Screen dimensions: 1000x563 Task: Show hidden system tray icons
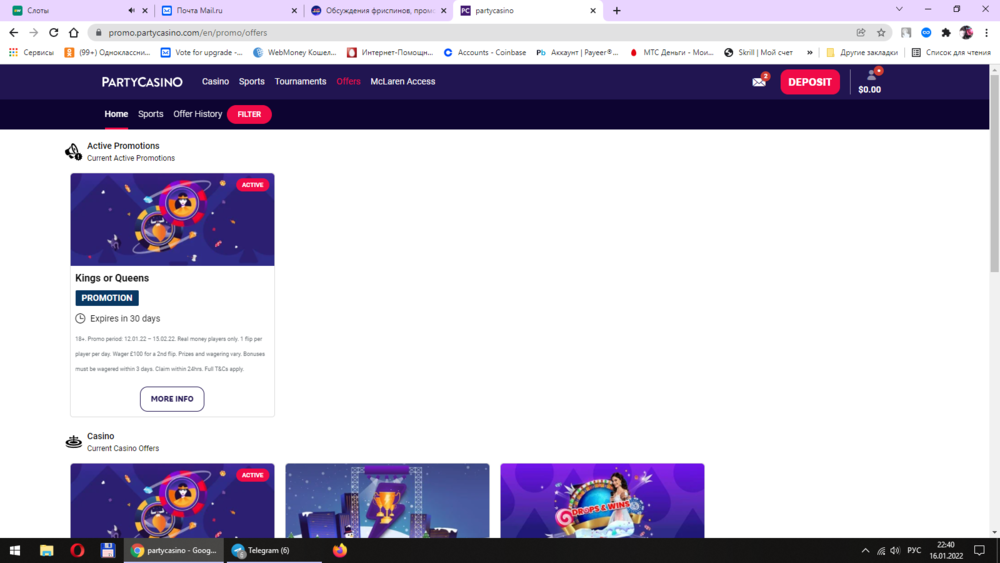(865, 550)
